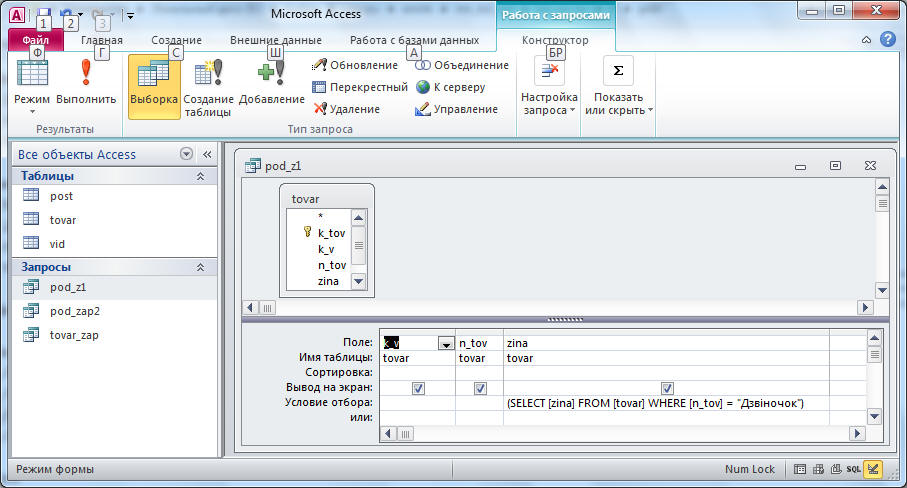This screenshot has height=488, width=907.
Task: Open the Настройка запроса group
Action: coord(549,87)
